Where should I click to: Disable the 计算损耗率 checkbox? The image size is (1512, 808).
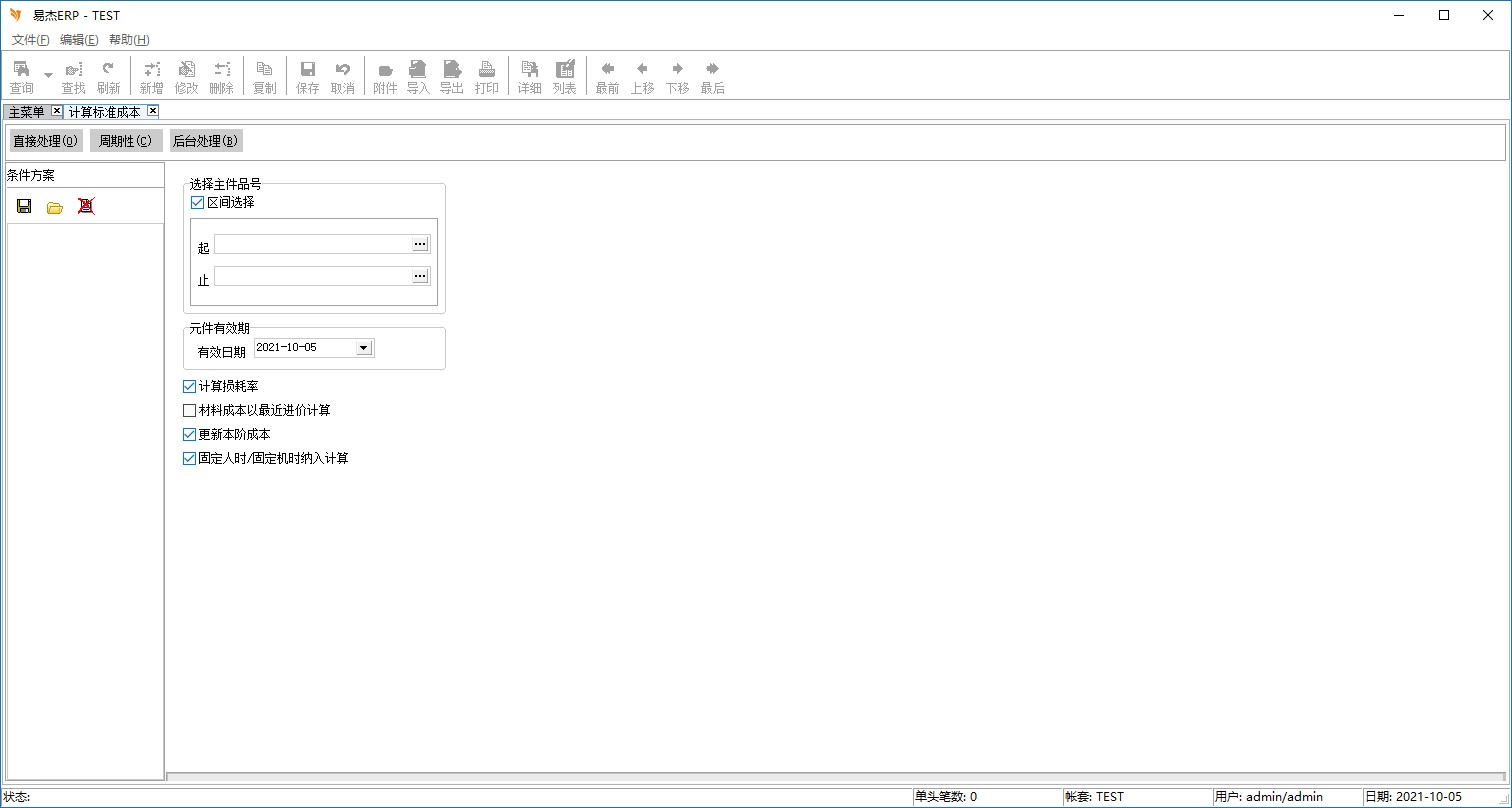pyautogui.click(x=190, y=386)
